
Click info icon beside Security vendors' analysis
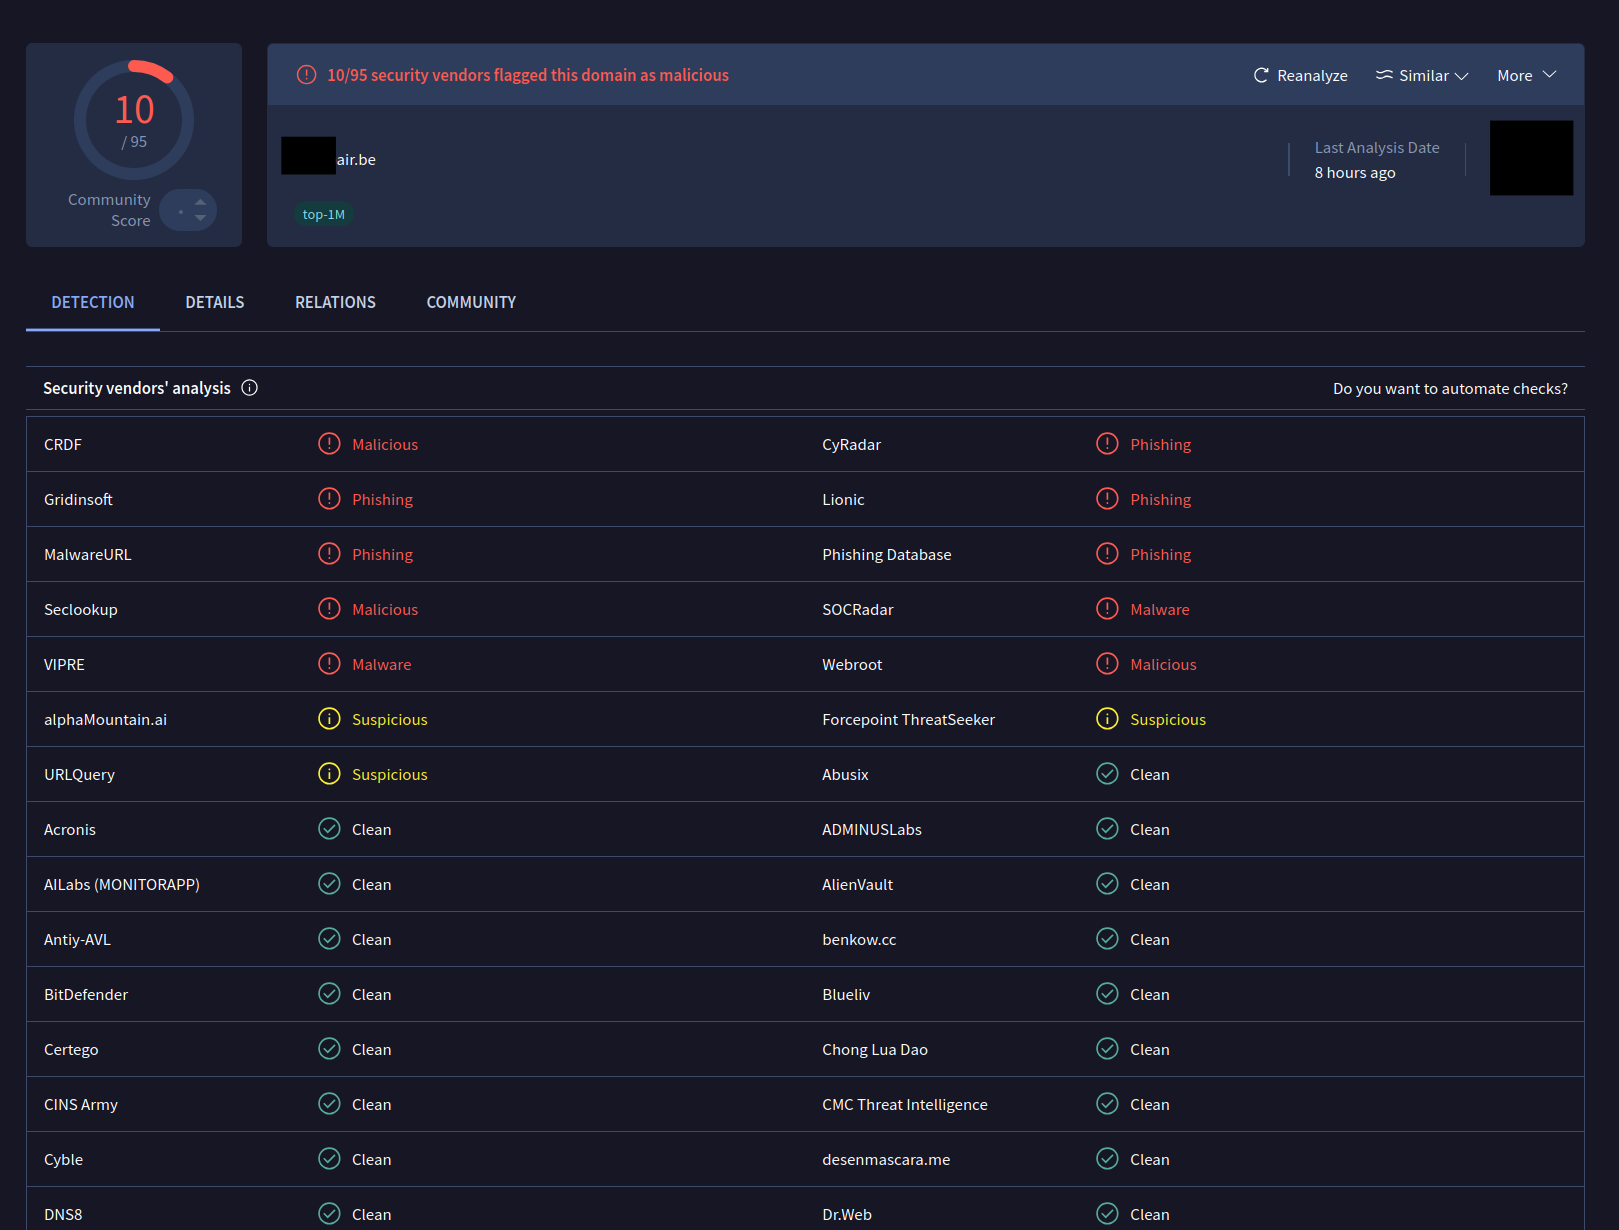click(x=250, y=388)
